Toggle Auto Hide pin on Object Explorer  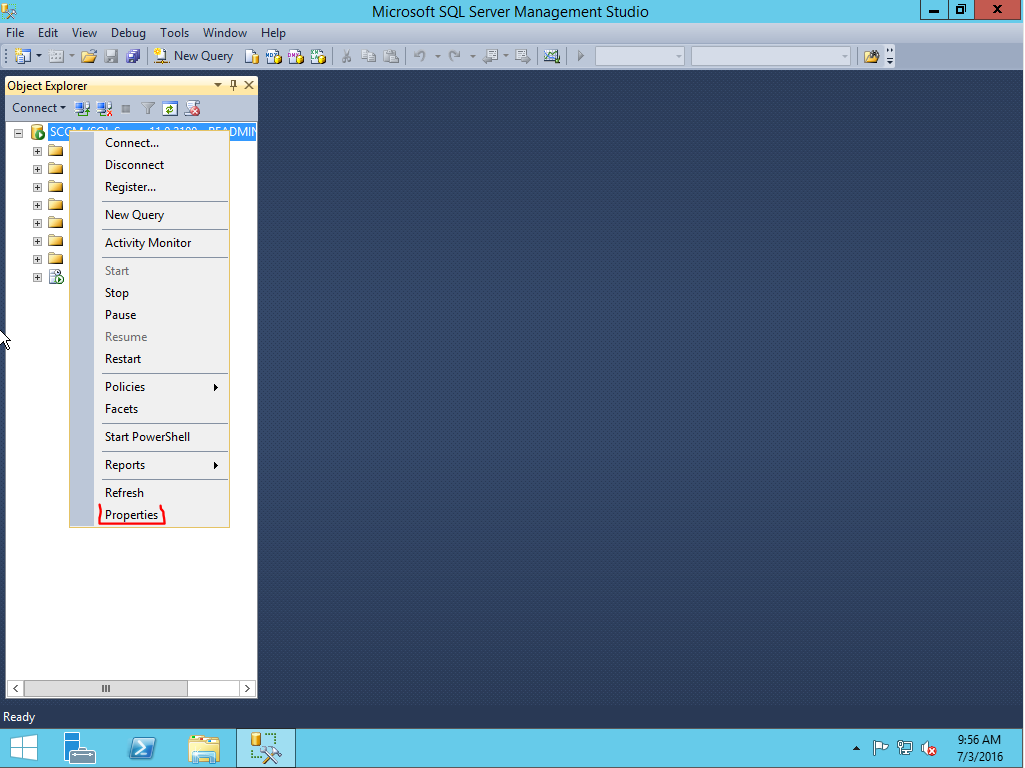(x=233, y=85)
